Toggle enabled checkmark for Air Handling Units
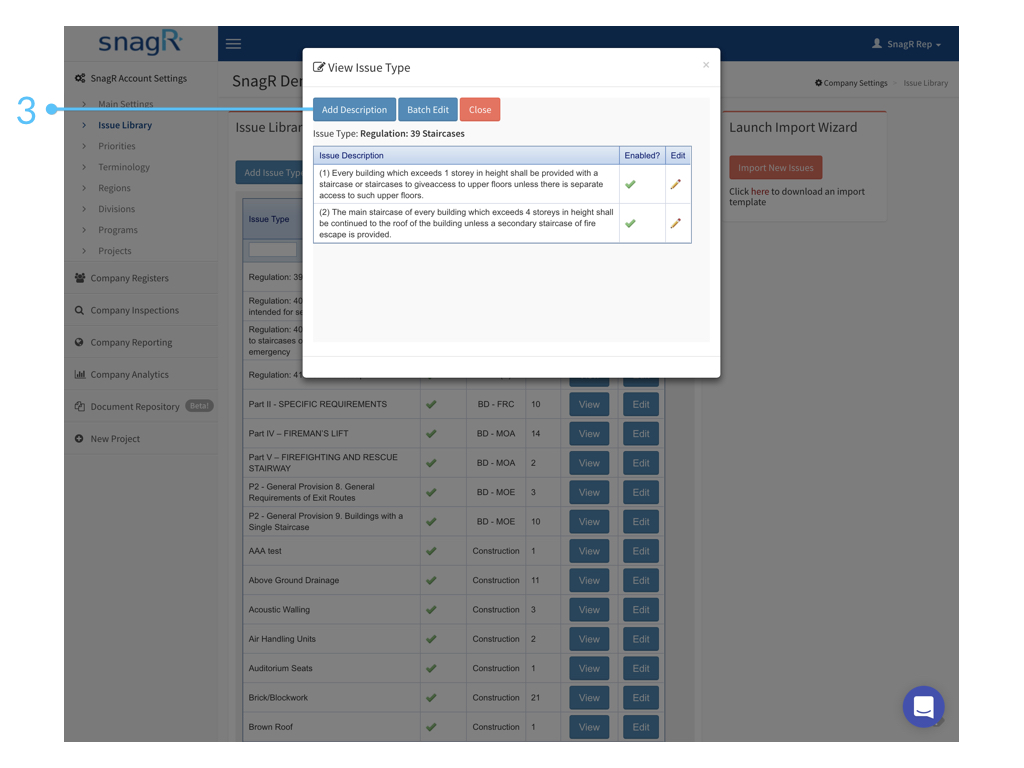 [431, 639]
